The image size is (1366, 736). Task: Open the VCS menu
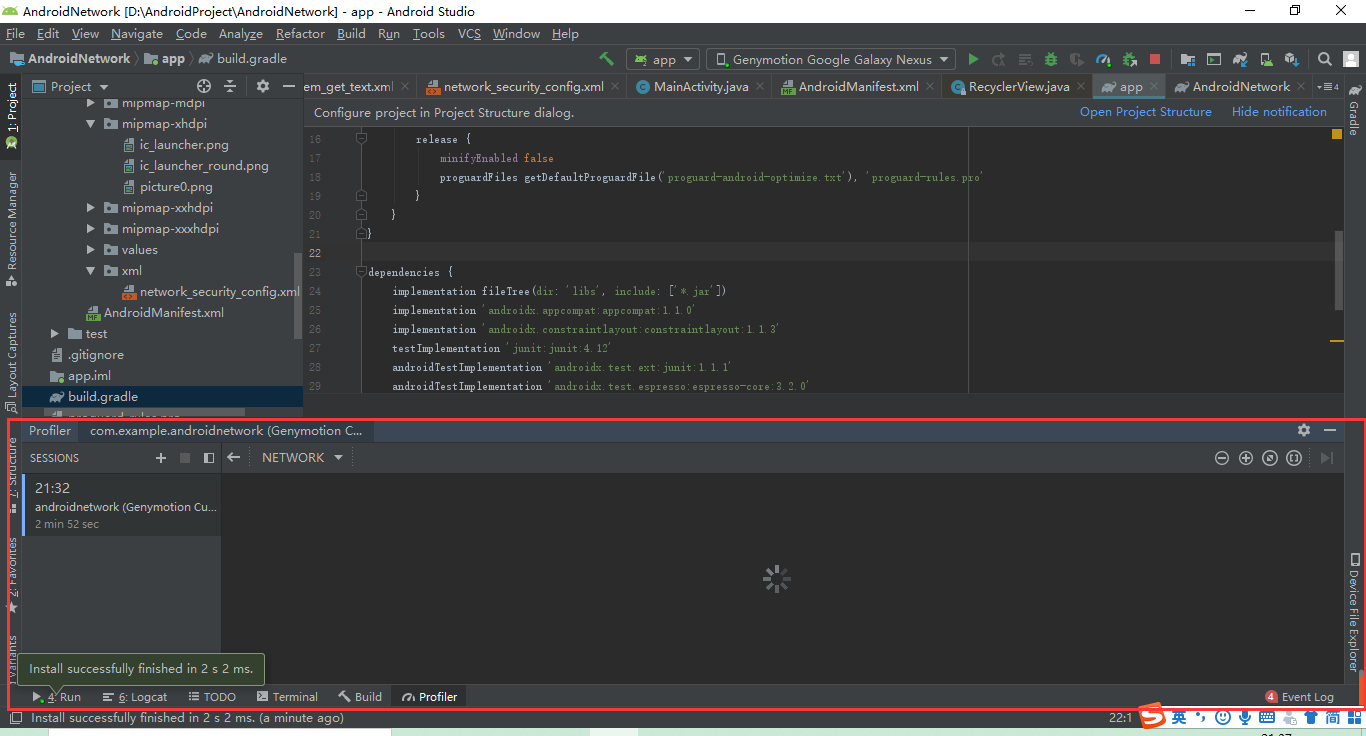[x=469, y=33]
